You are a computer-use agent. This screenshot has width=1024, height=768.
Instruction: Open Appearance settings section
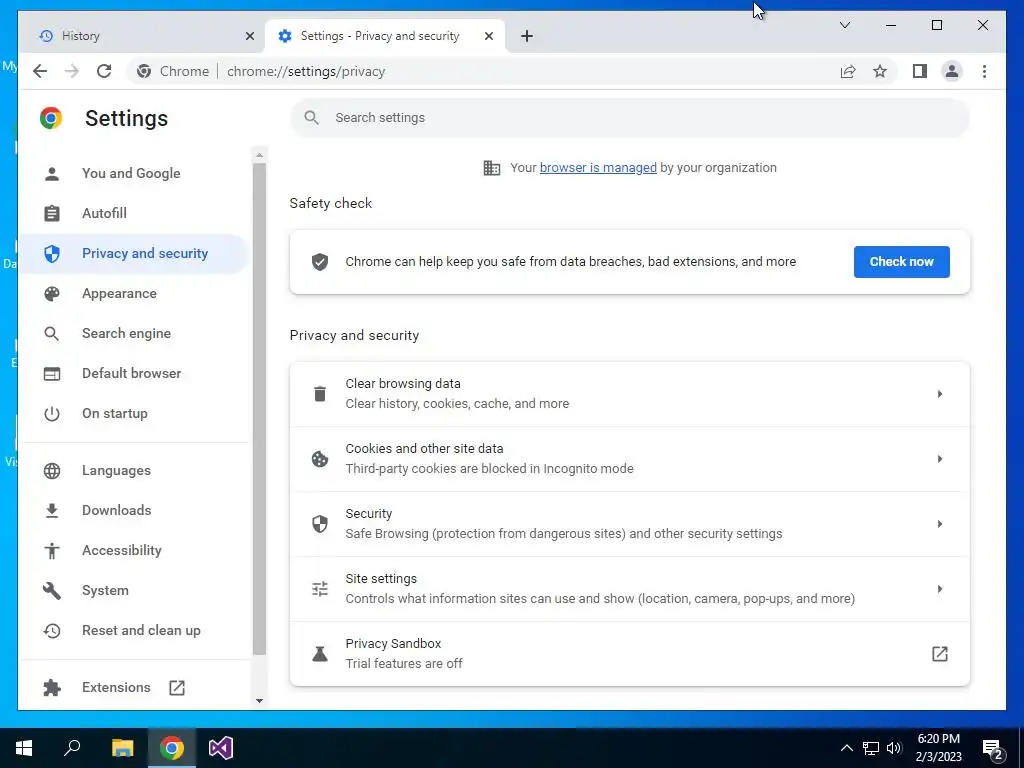pos(133,294)
